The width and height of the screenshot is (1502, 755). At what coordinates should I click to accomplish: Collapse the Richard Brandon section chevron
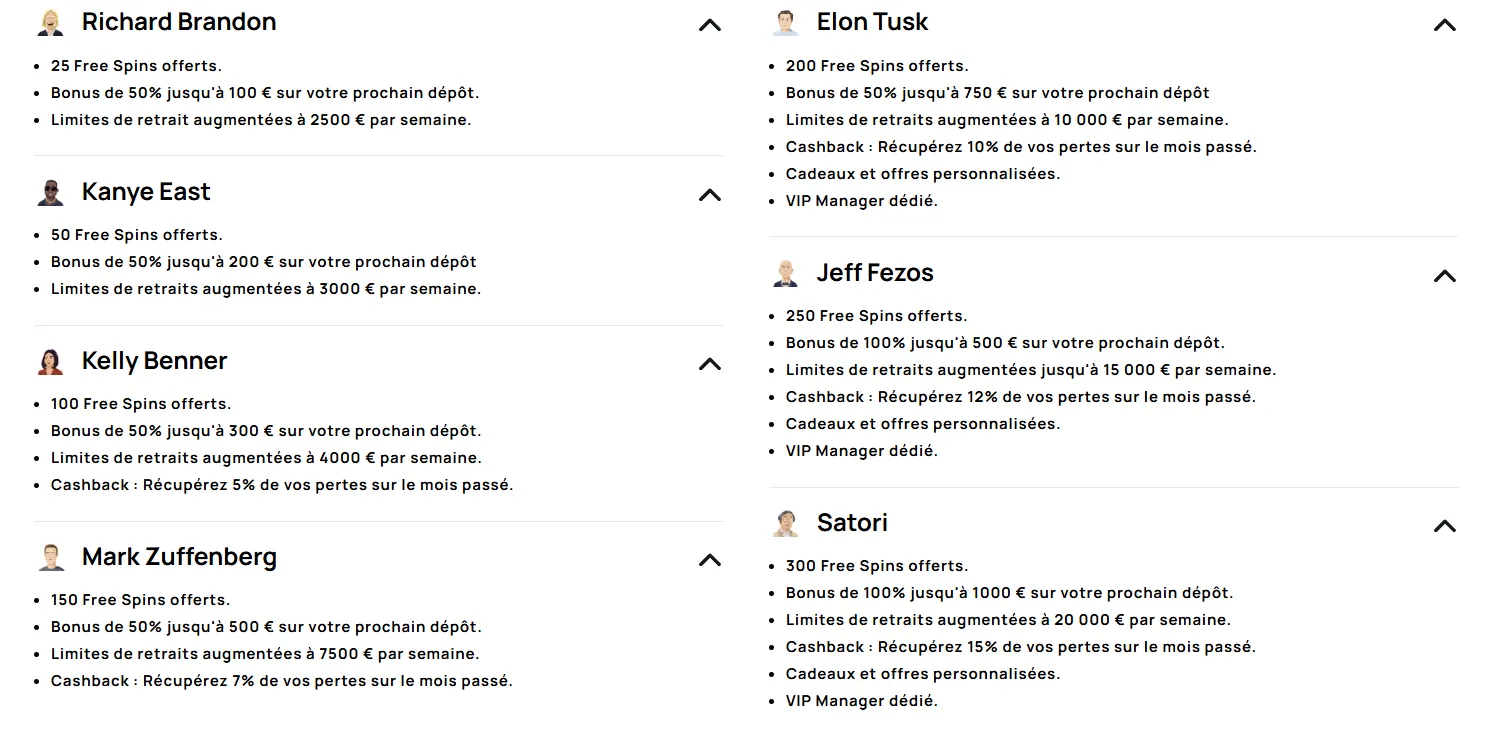tap(710, 26)
